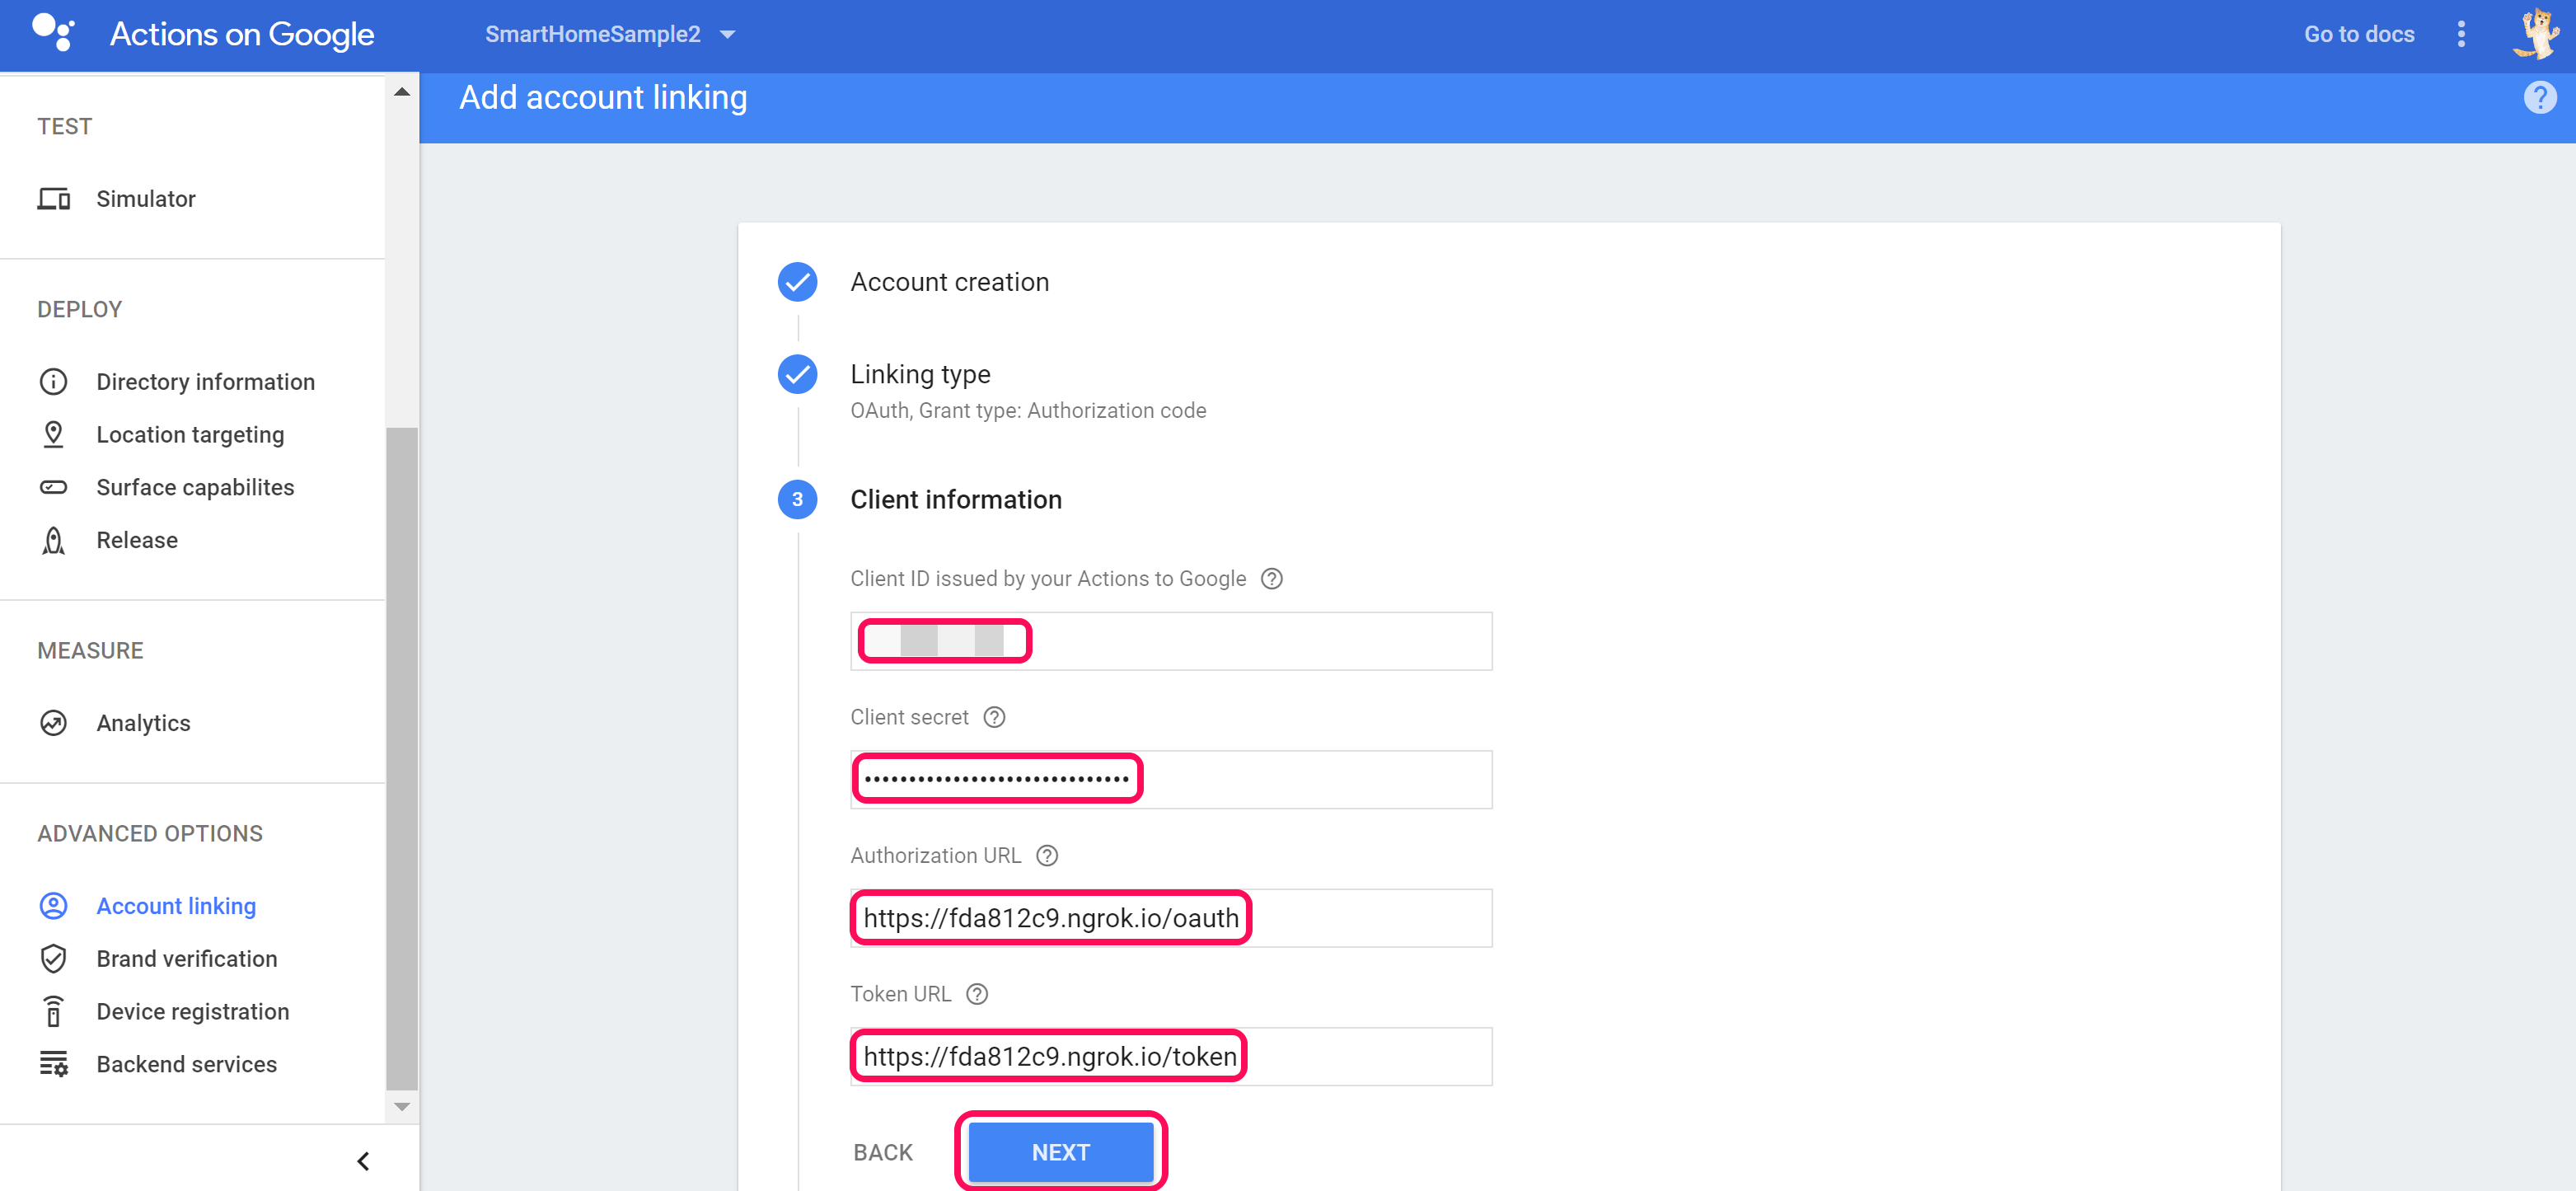Click the Device registration remote icon
Image resolution: width=2576 pixels, height=1191 pixels.
coord(54,1011)
